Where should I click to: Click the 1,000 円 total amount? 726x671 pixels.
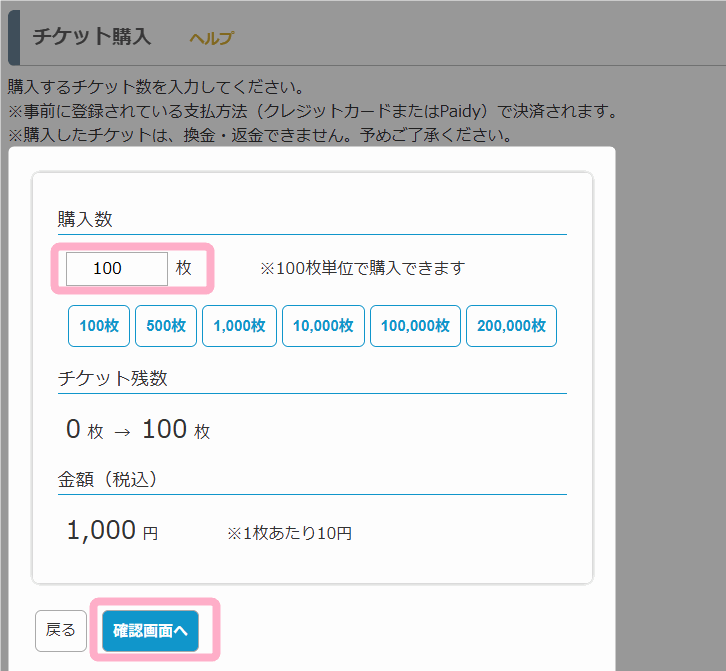113,530
